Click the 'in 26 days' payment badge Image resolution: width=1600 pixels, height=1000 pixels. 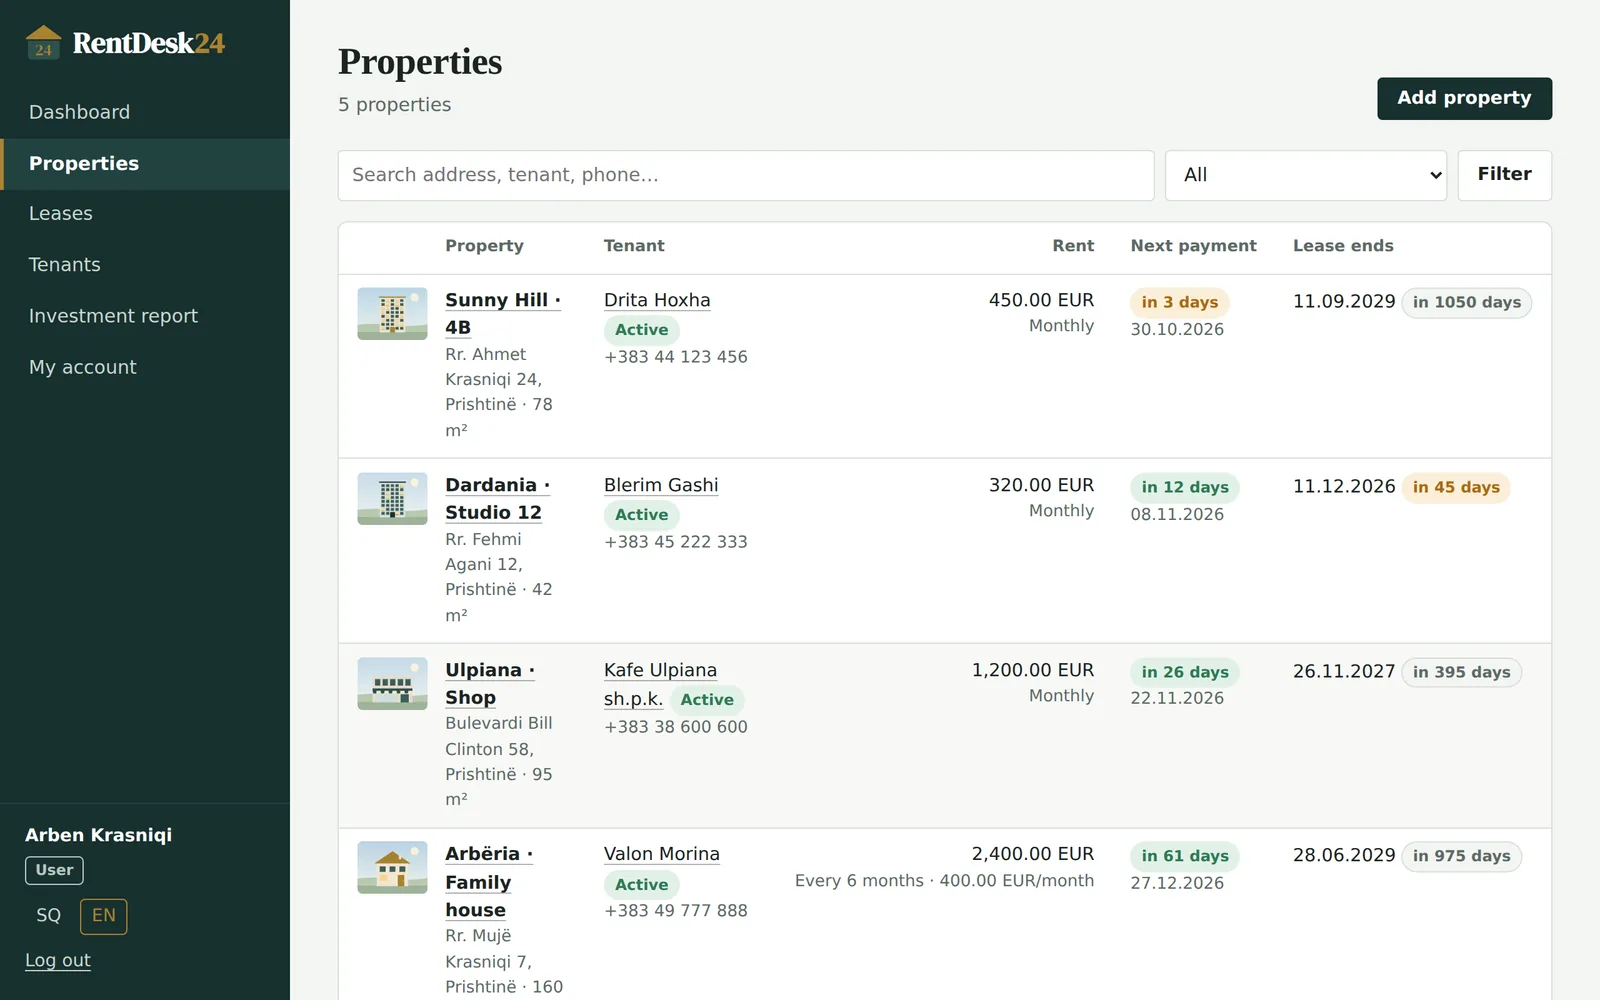coord(1185,672)
